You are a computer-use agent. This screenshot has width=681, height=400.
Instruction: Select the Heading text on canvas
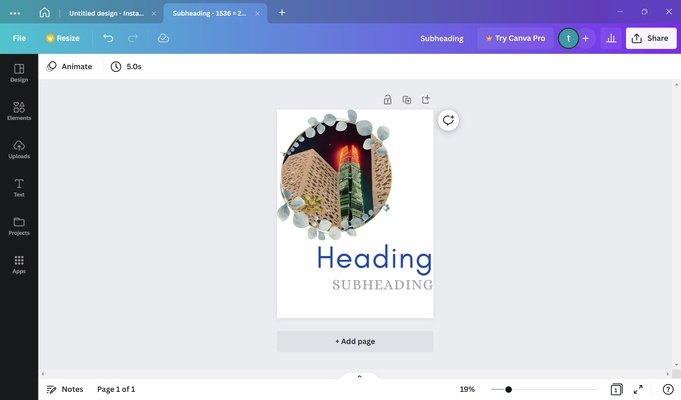click(374, 258)
